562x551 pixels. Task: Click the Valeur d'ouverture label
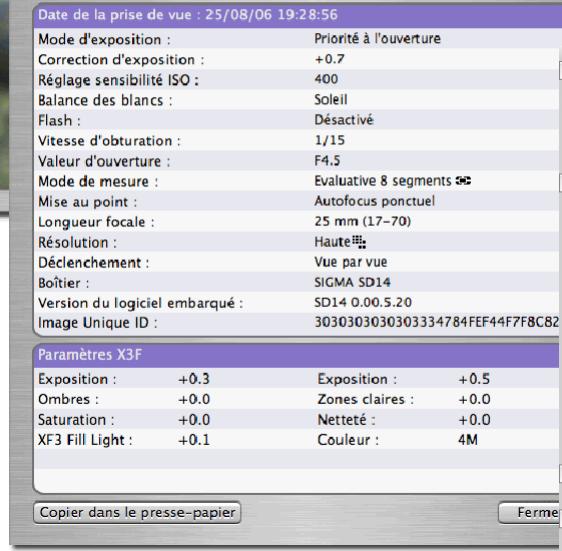(x=104, y=161)
